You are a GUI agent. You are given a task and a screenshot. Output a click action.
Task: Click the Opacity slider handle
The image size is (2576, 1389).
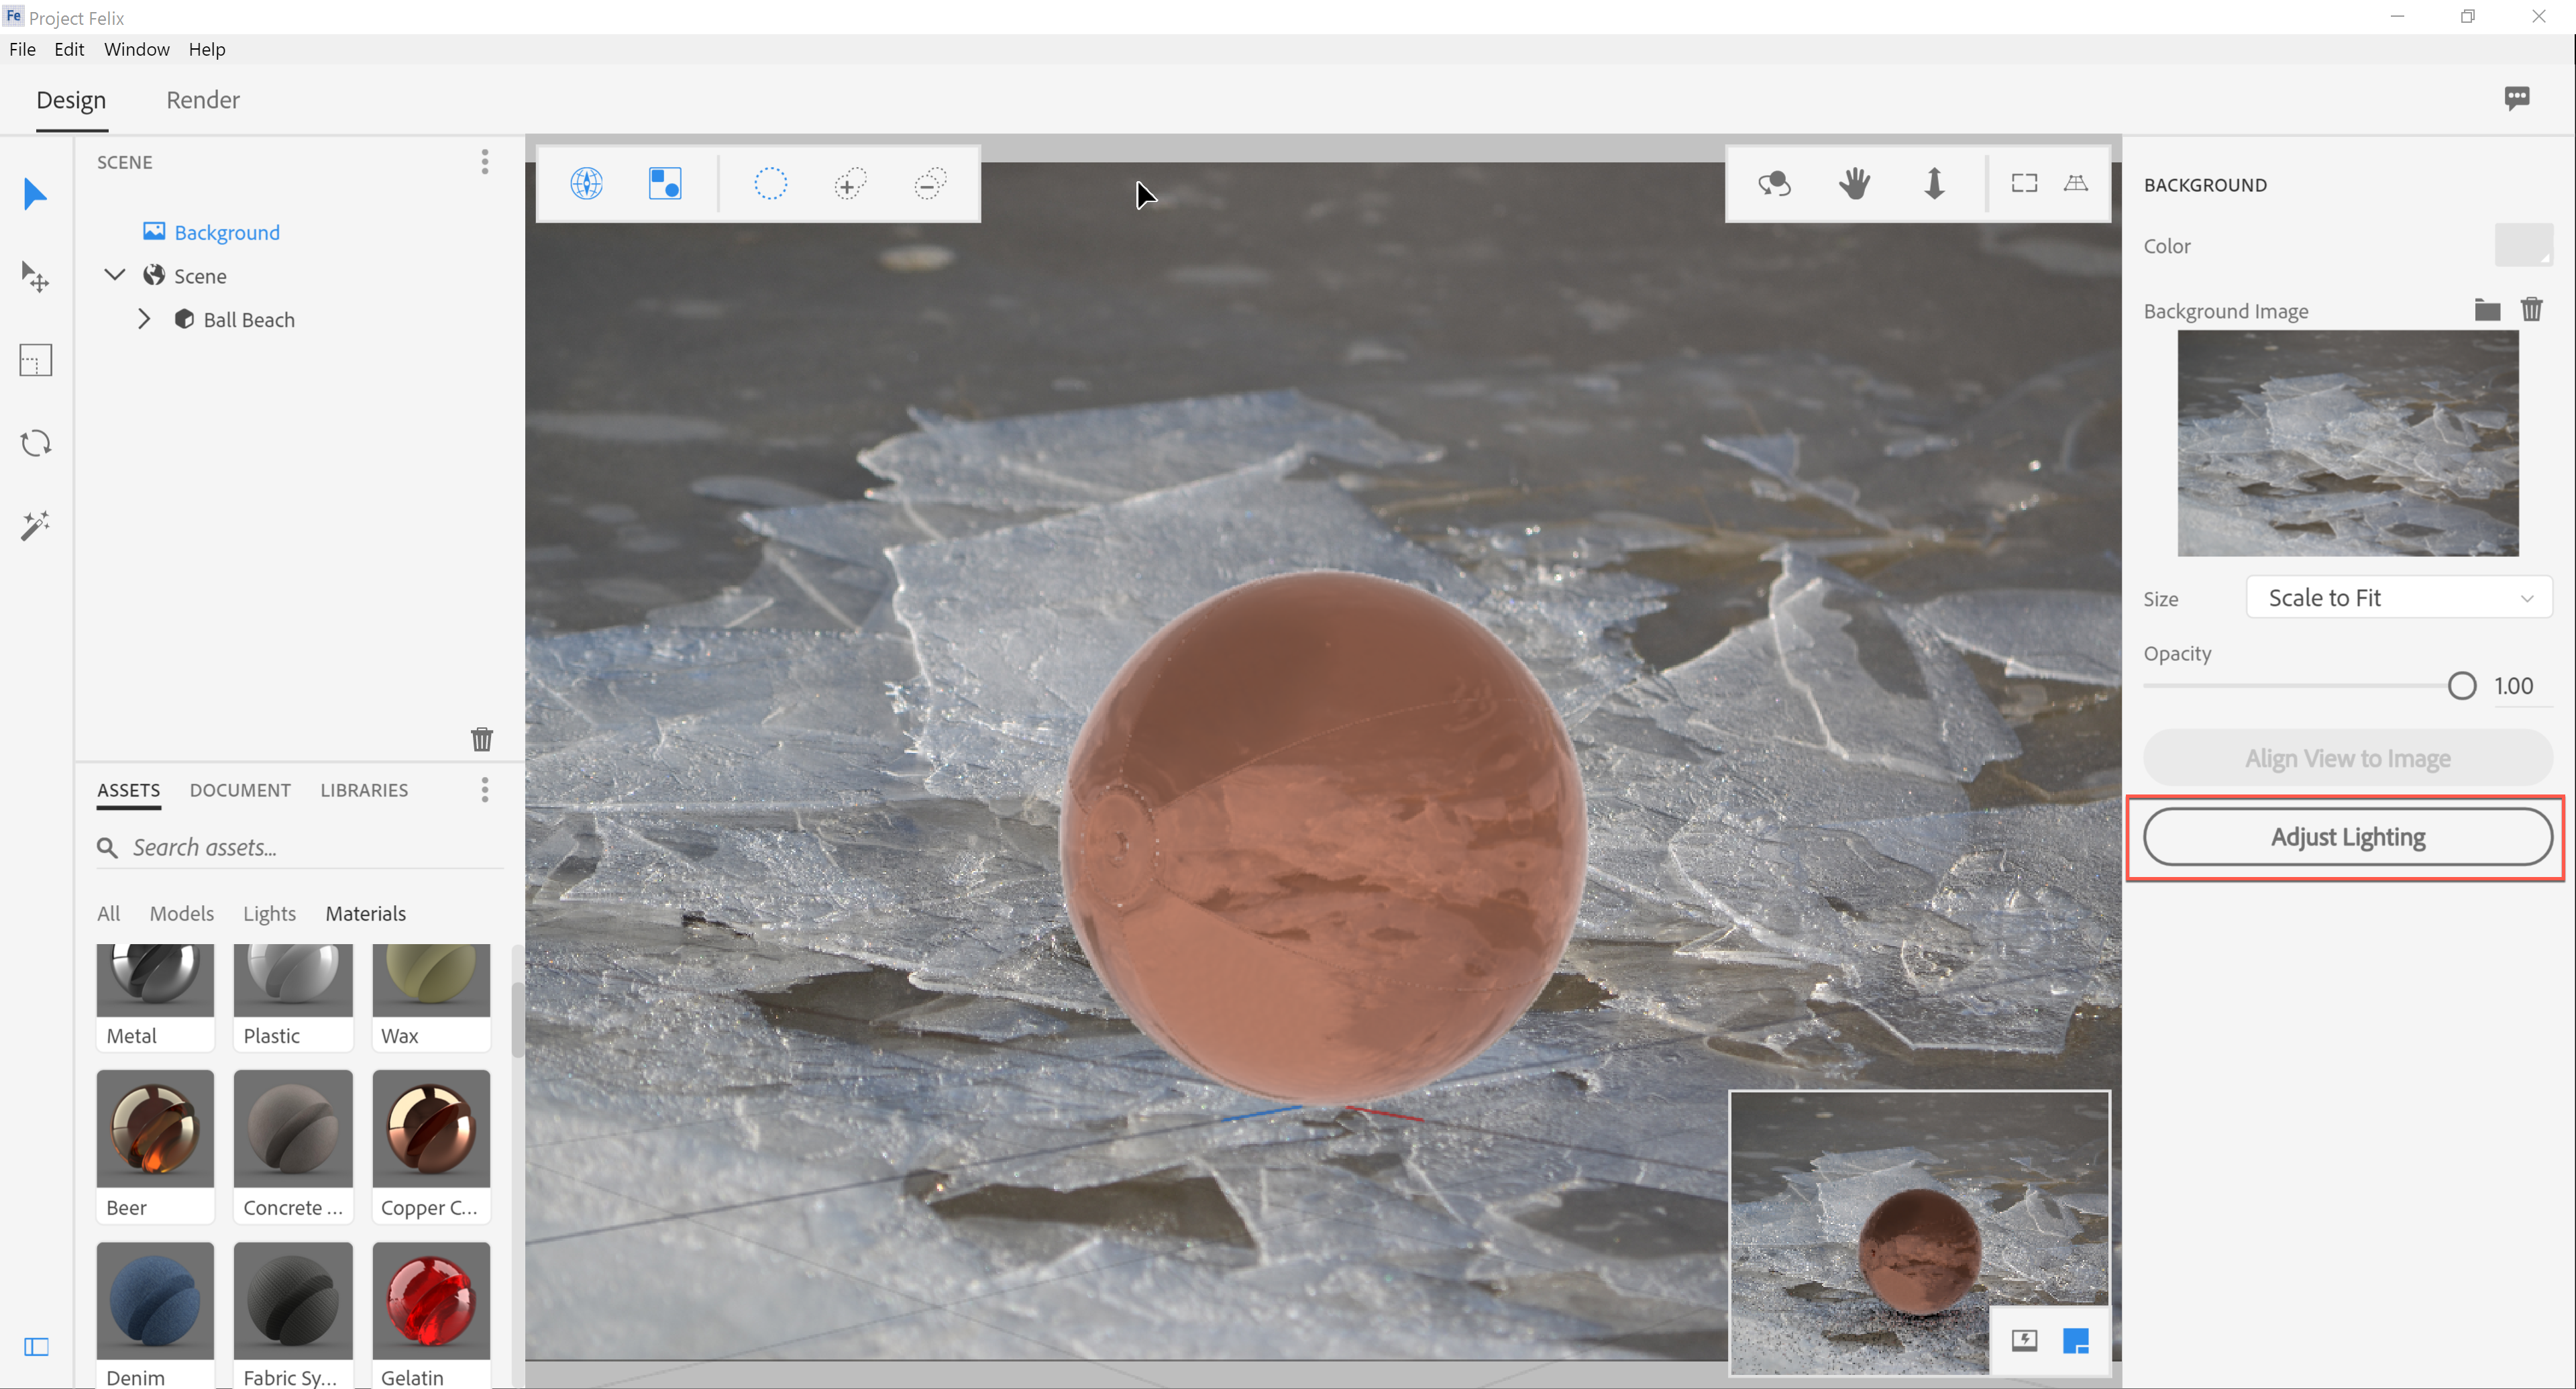point(2462,686)
